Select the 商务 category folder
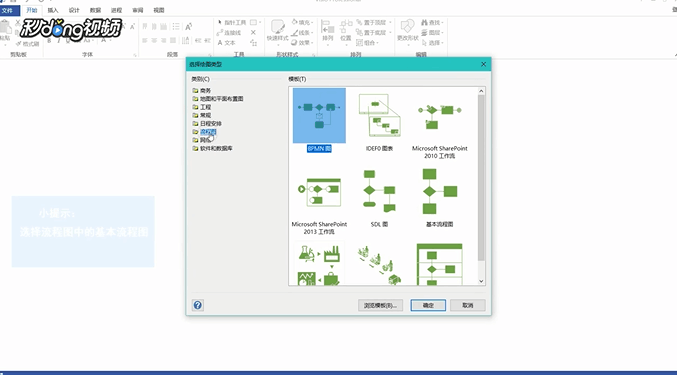The height and width of the screenshot is (375, 677). pos(202,91)
